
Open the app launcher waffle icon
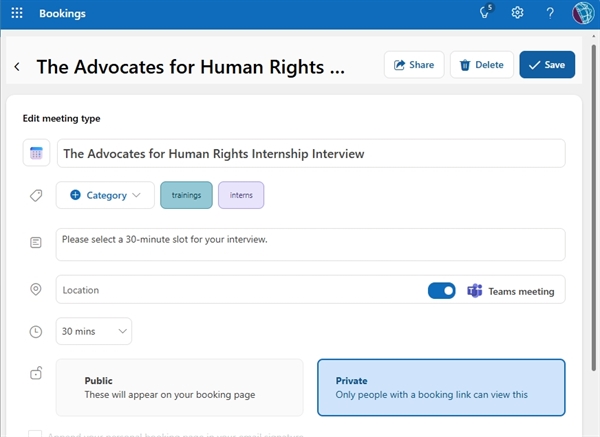click(x=16, y=13)
